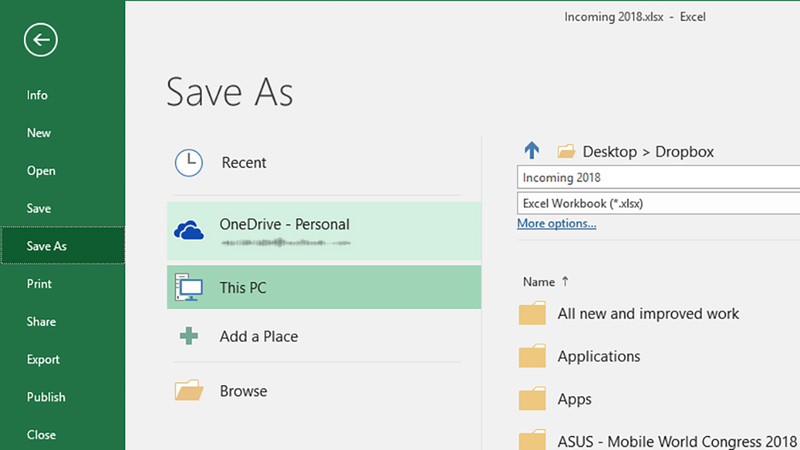Click the OneDrive cloud icon
This screenshot has width=800, height=450.
(189, 230)
